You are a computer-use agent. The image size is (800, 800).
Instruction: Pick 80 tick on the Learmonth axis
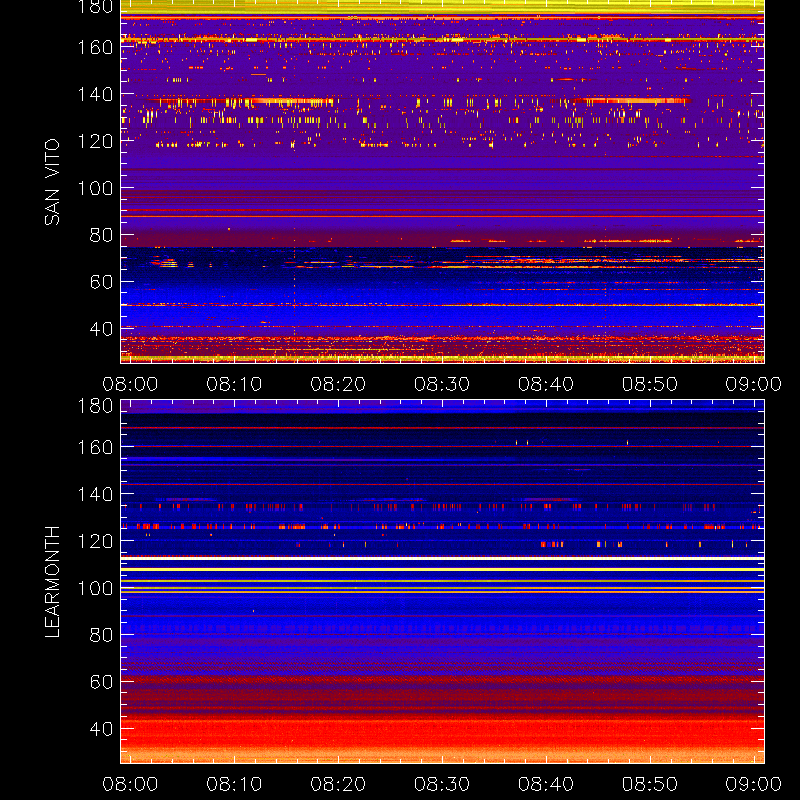101,635
